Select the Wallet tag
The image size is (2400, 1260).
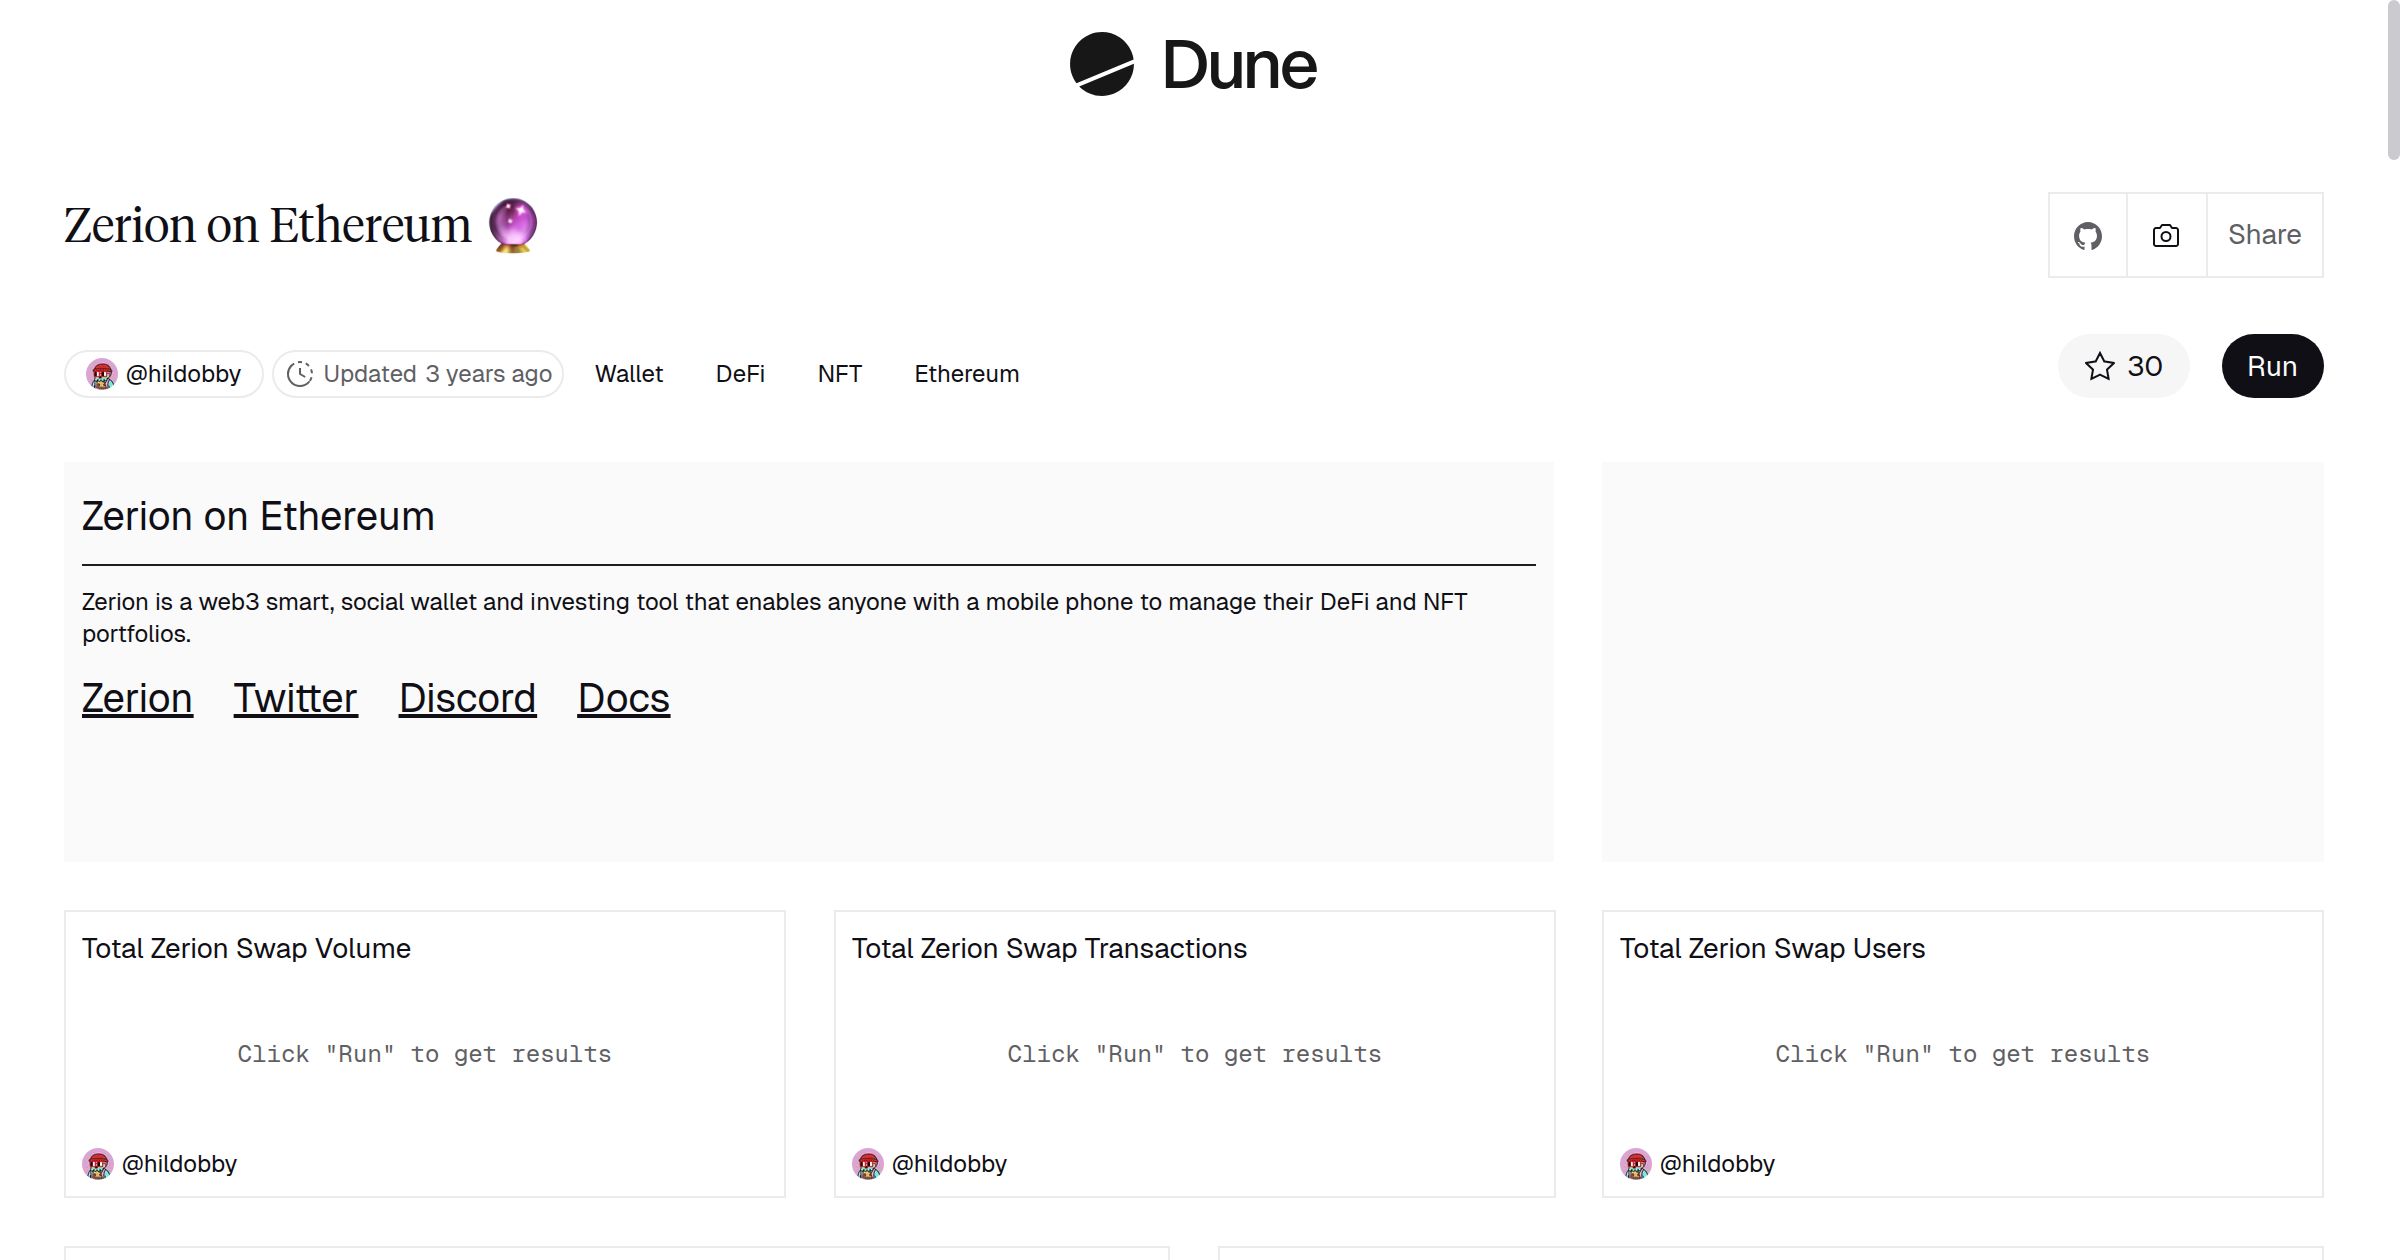click(x=629, y=374)
